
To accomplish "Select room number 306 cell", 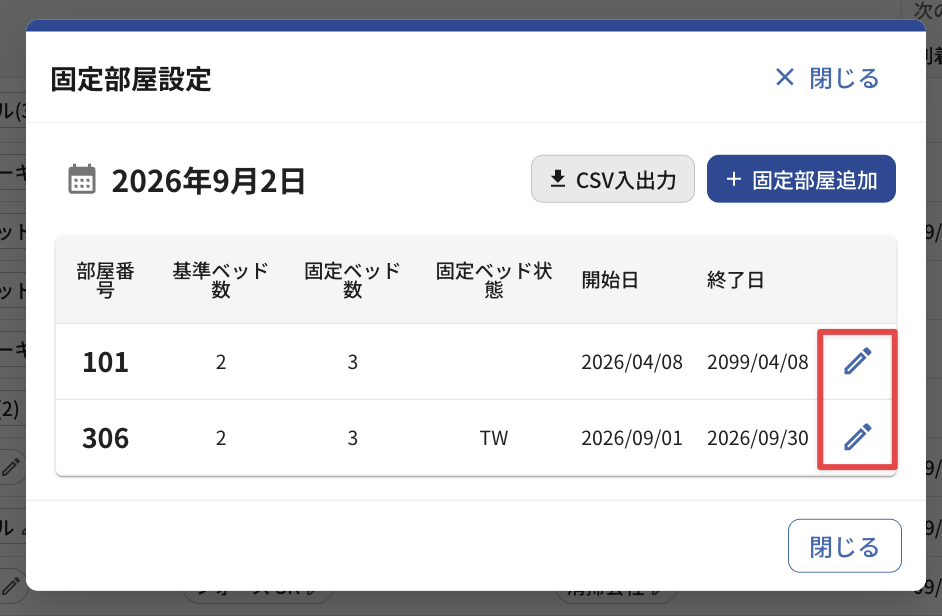I will click(x=105, y=438).
